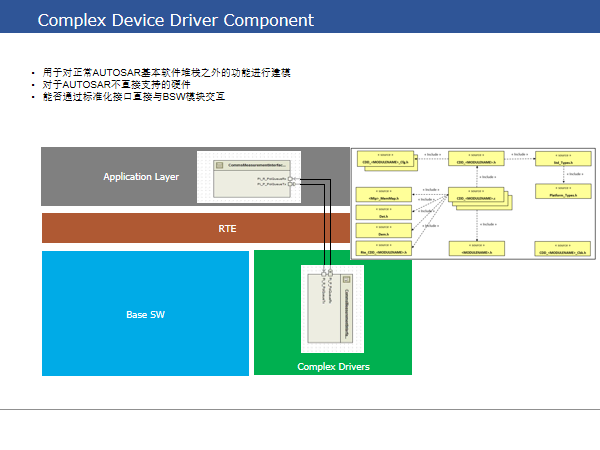This screenshot has width=600, height=450.
Task: Click the left port square atop the Complex Drivers component
Action: [324, 274]
